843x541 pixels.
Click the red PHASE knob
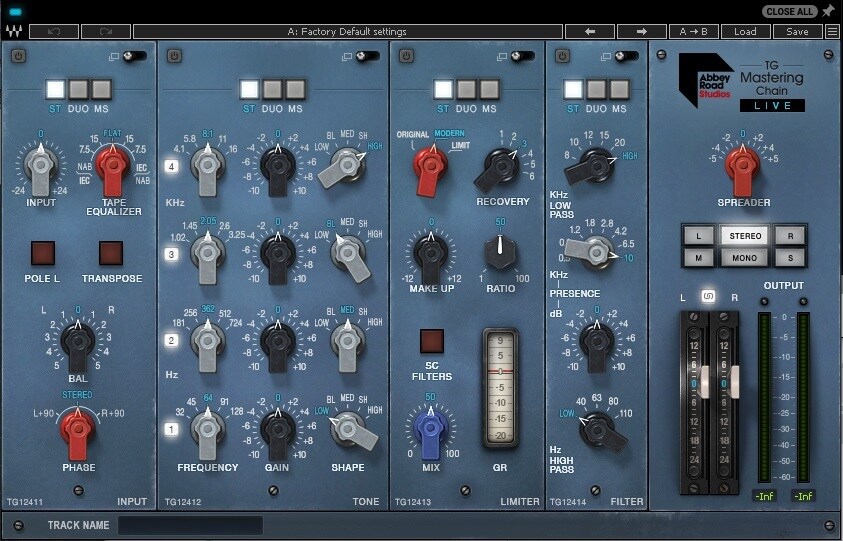click(78, 430)
